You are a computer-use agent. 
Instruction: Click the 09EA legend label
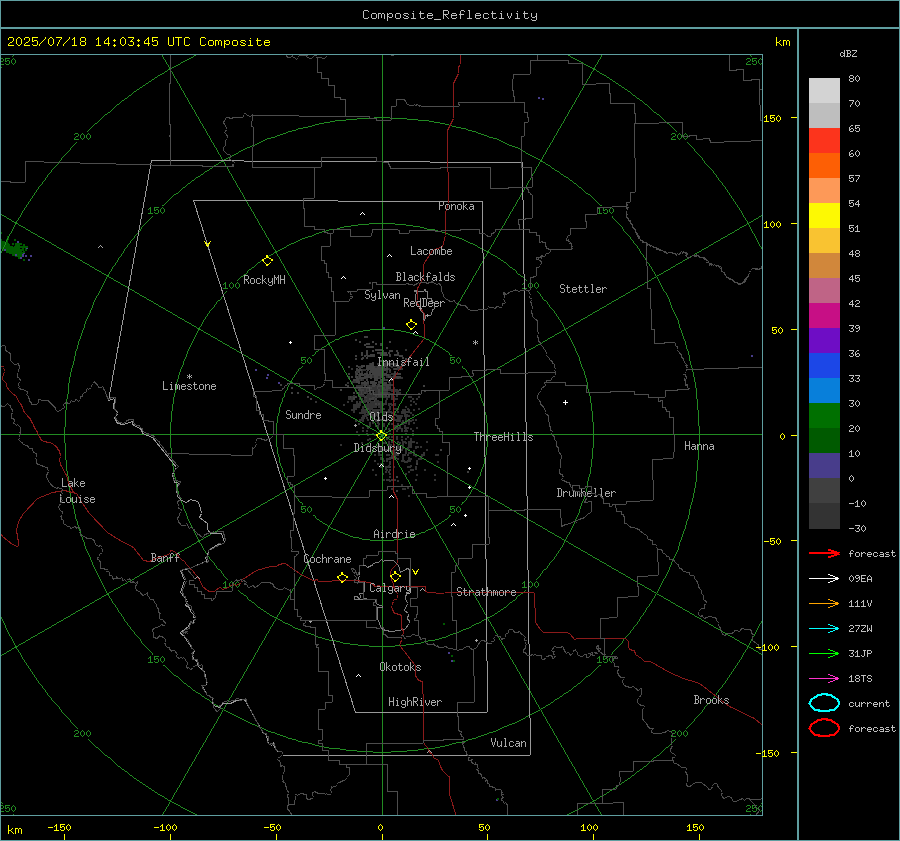click(x=860, y=579)
